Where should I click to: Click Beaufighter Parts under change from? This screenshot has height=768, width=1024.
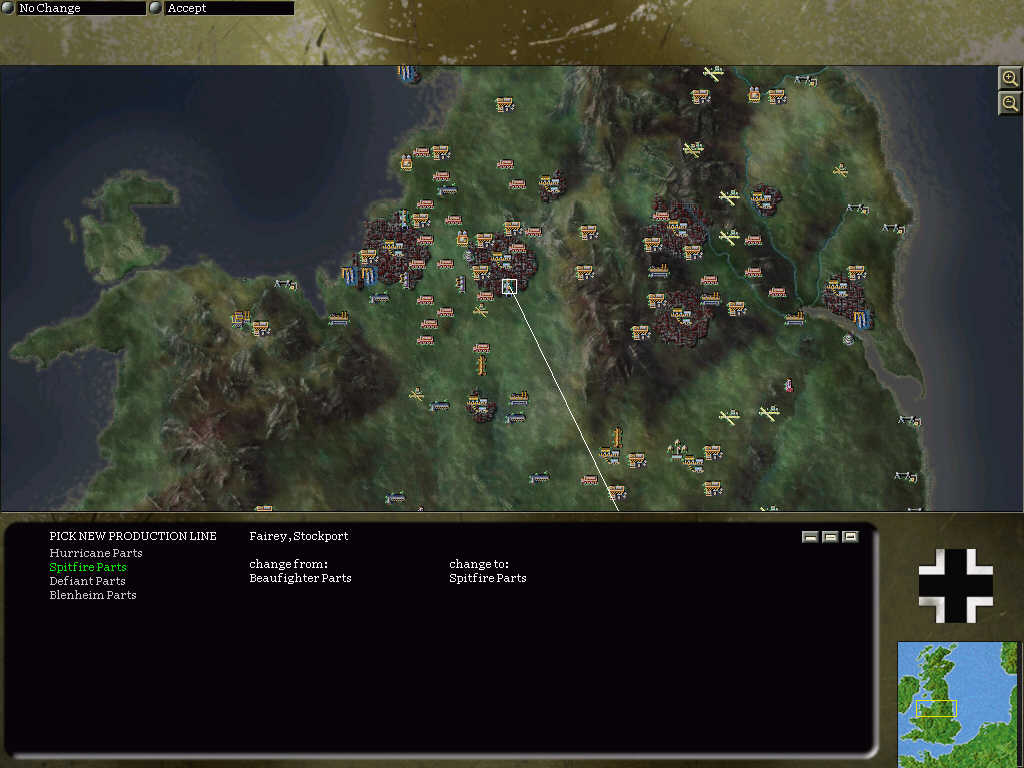300,578
